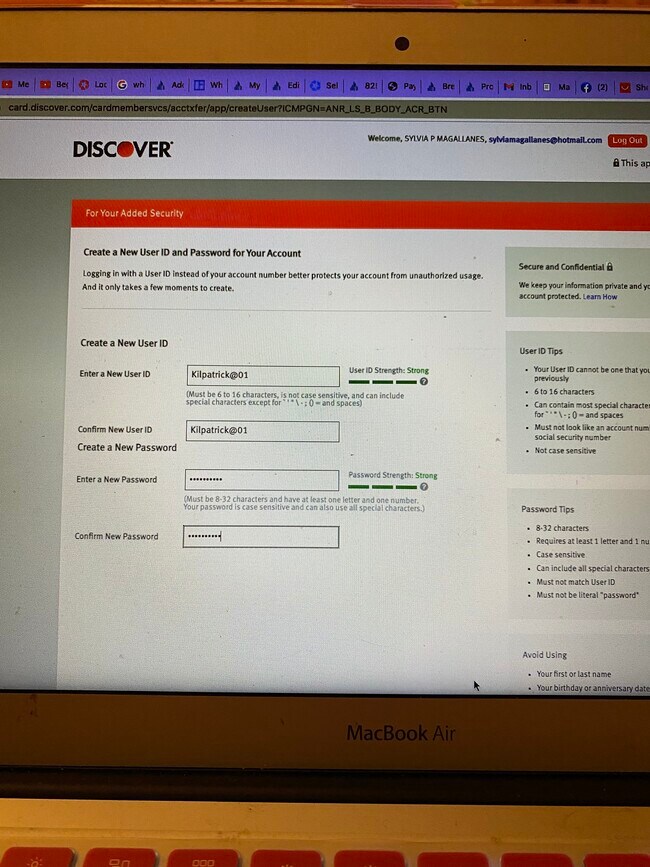The width and height of the screenshot is (650, 867).
Task: Open the Google tab labeled 'wh'
Action: point(132,85)
